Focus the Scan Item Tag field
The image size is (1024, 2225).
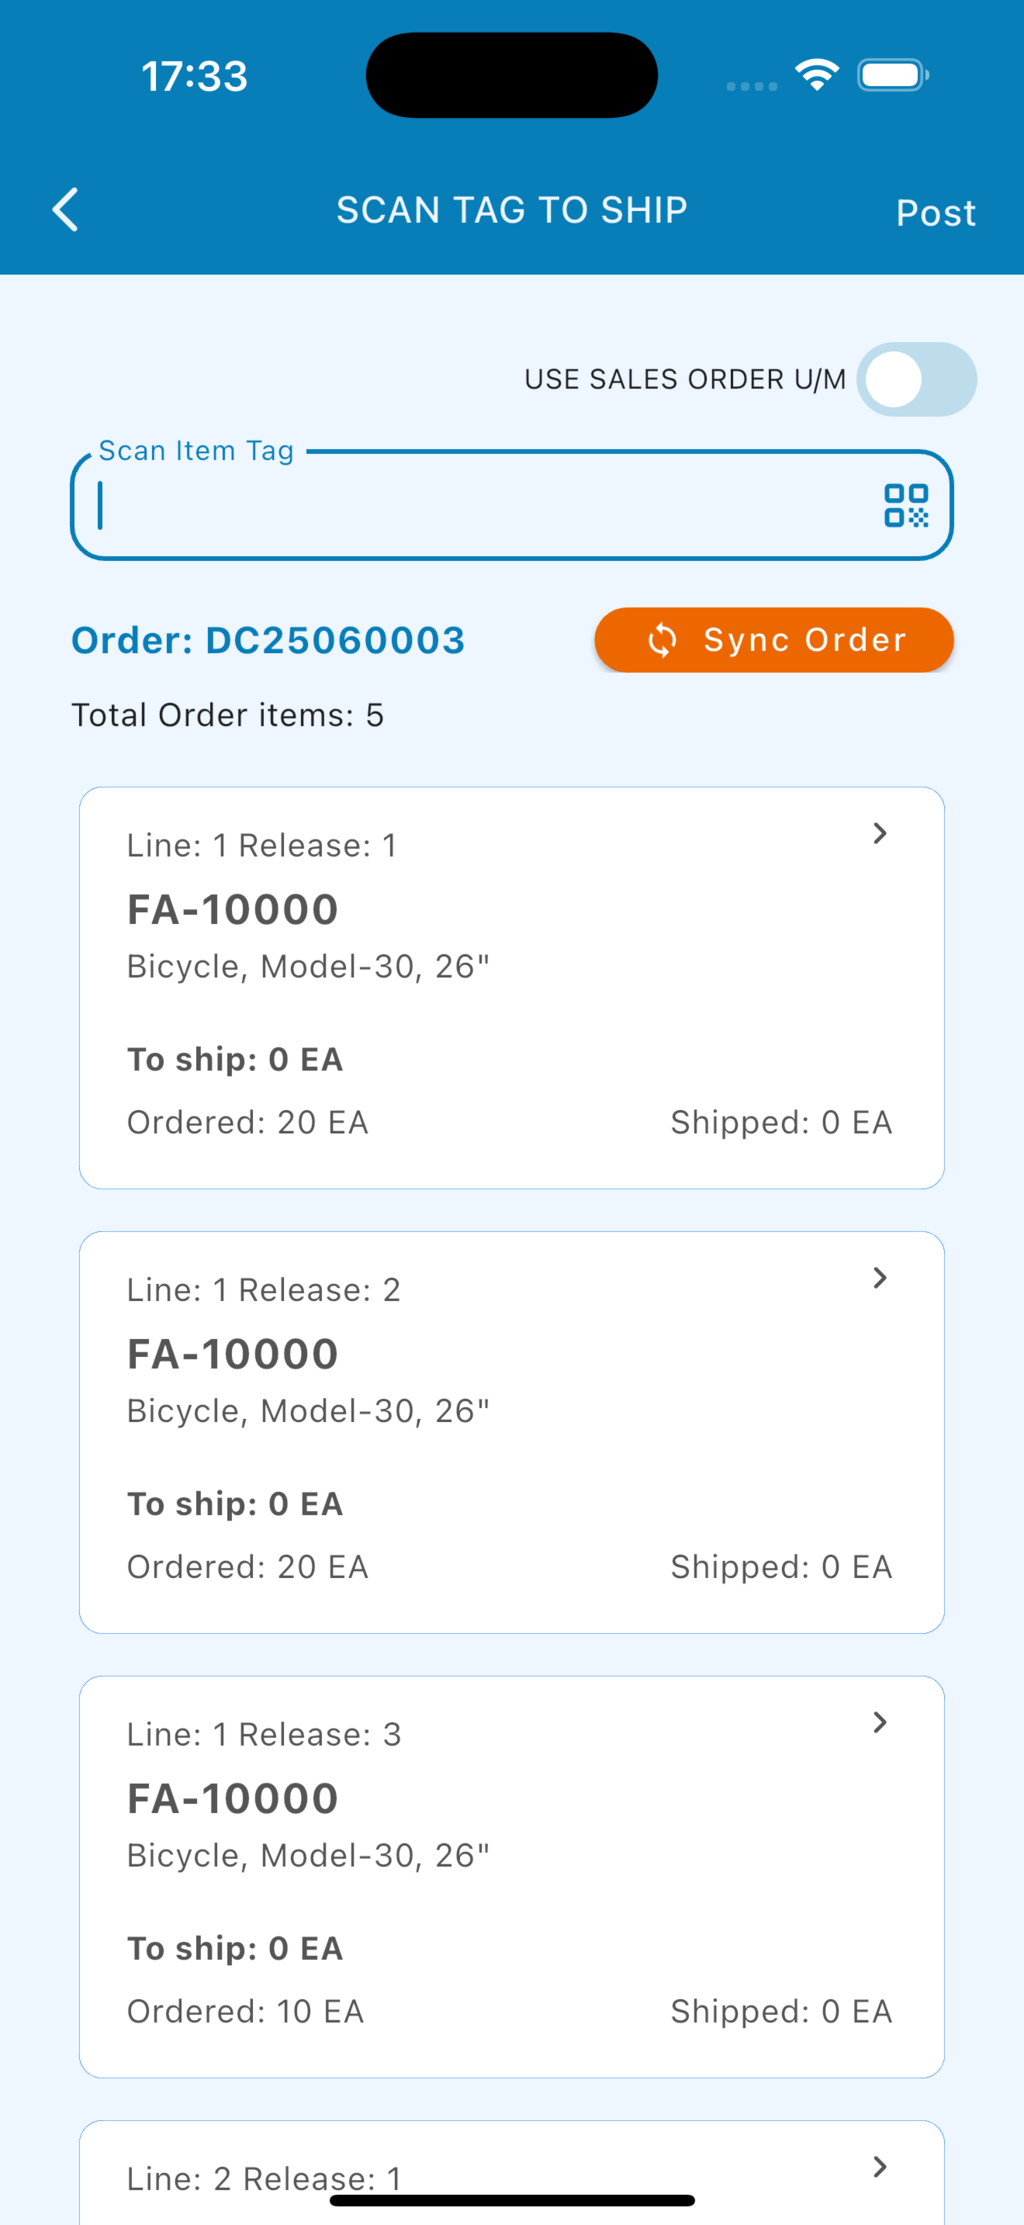pos(480,506)
